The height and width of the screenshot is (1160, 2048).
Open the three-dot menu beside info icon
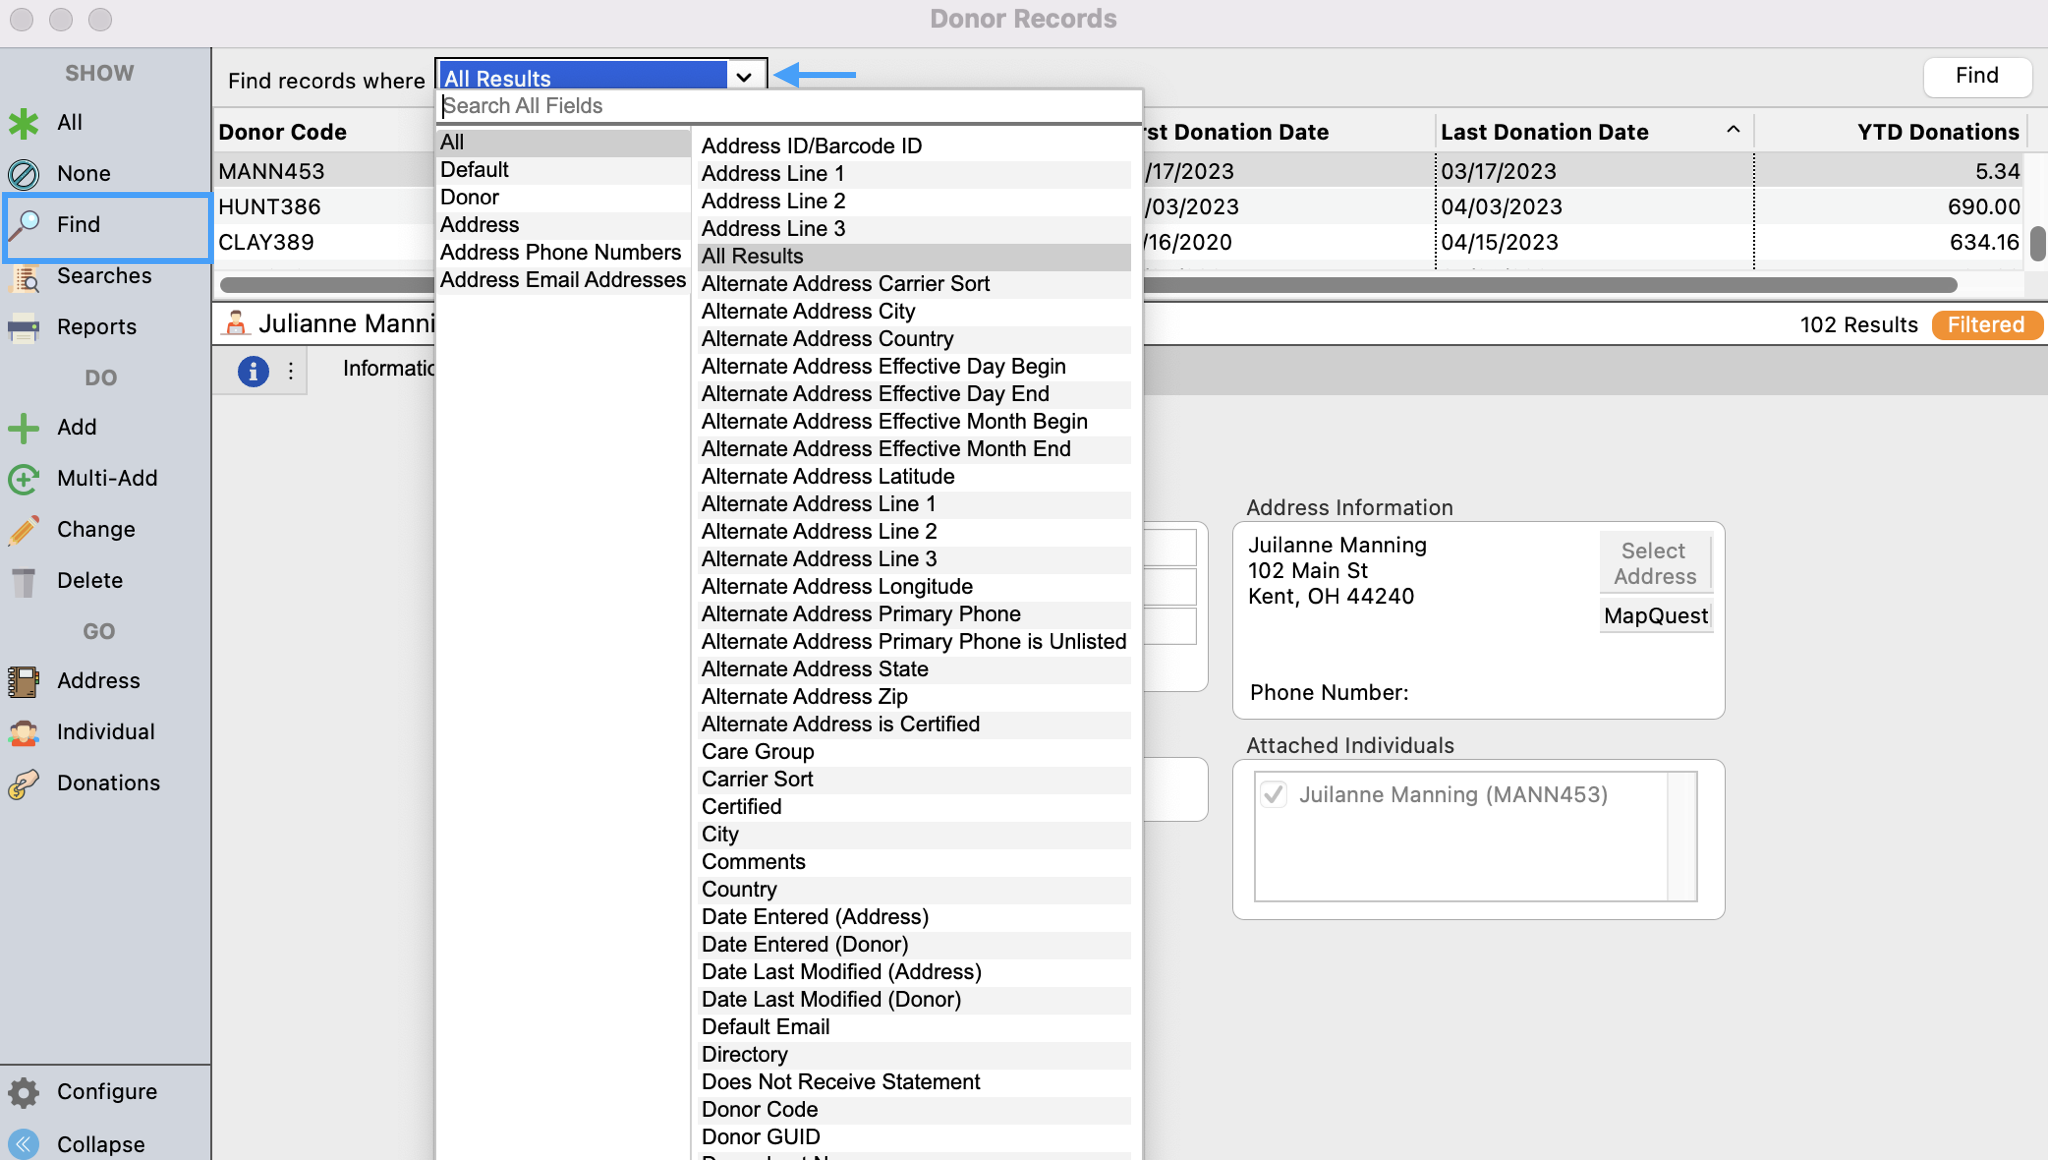tap(291, 371)
